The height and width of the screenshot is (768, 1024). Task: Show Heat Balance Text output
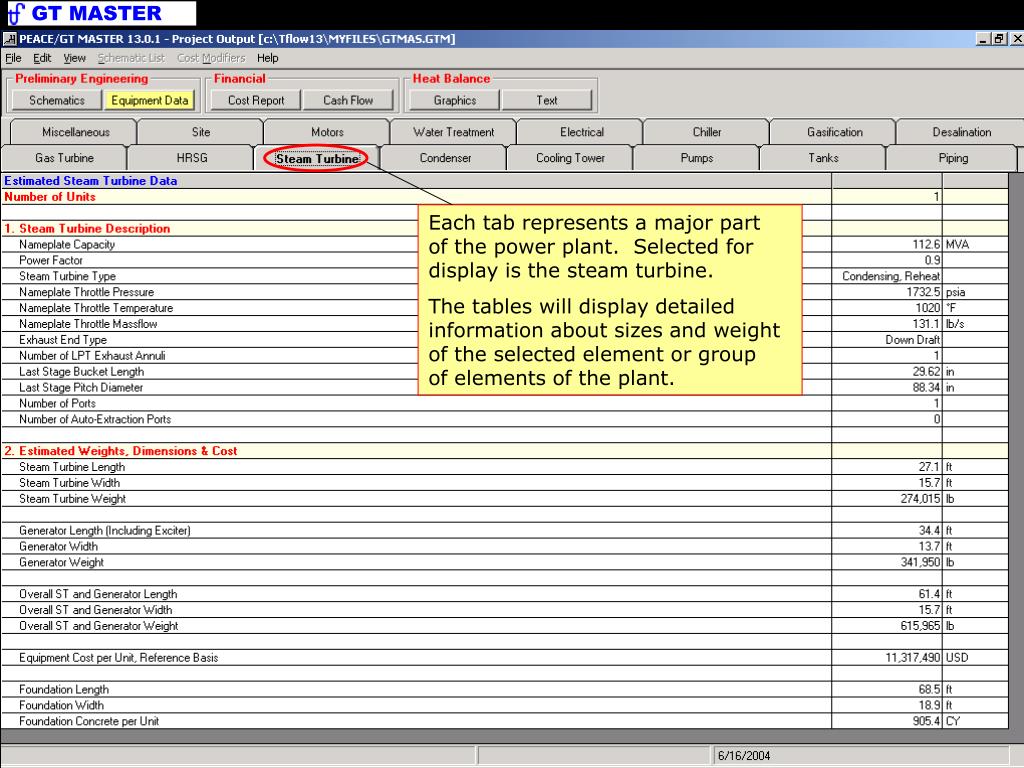(x=547, y=100)
